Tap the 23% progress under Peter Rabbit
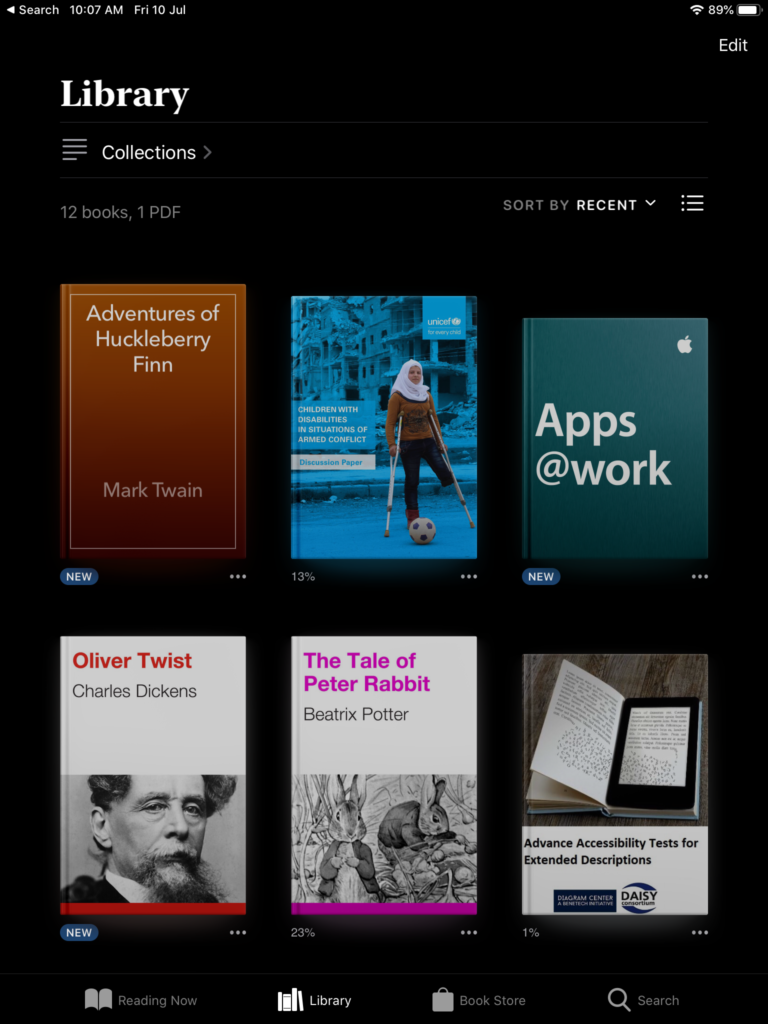This screenshot has height=1024, width=768. (303, 933)
